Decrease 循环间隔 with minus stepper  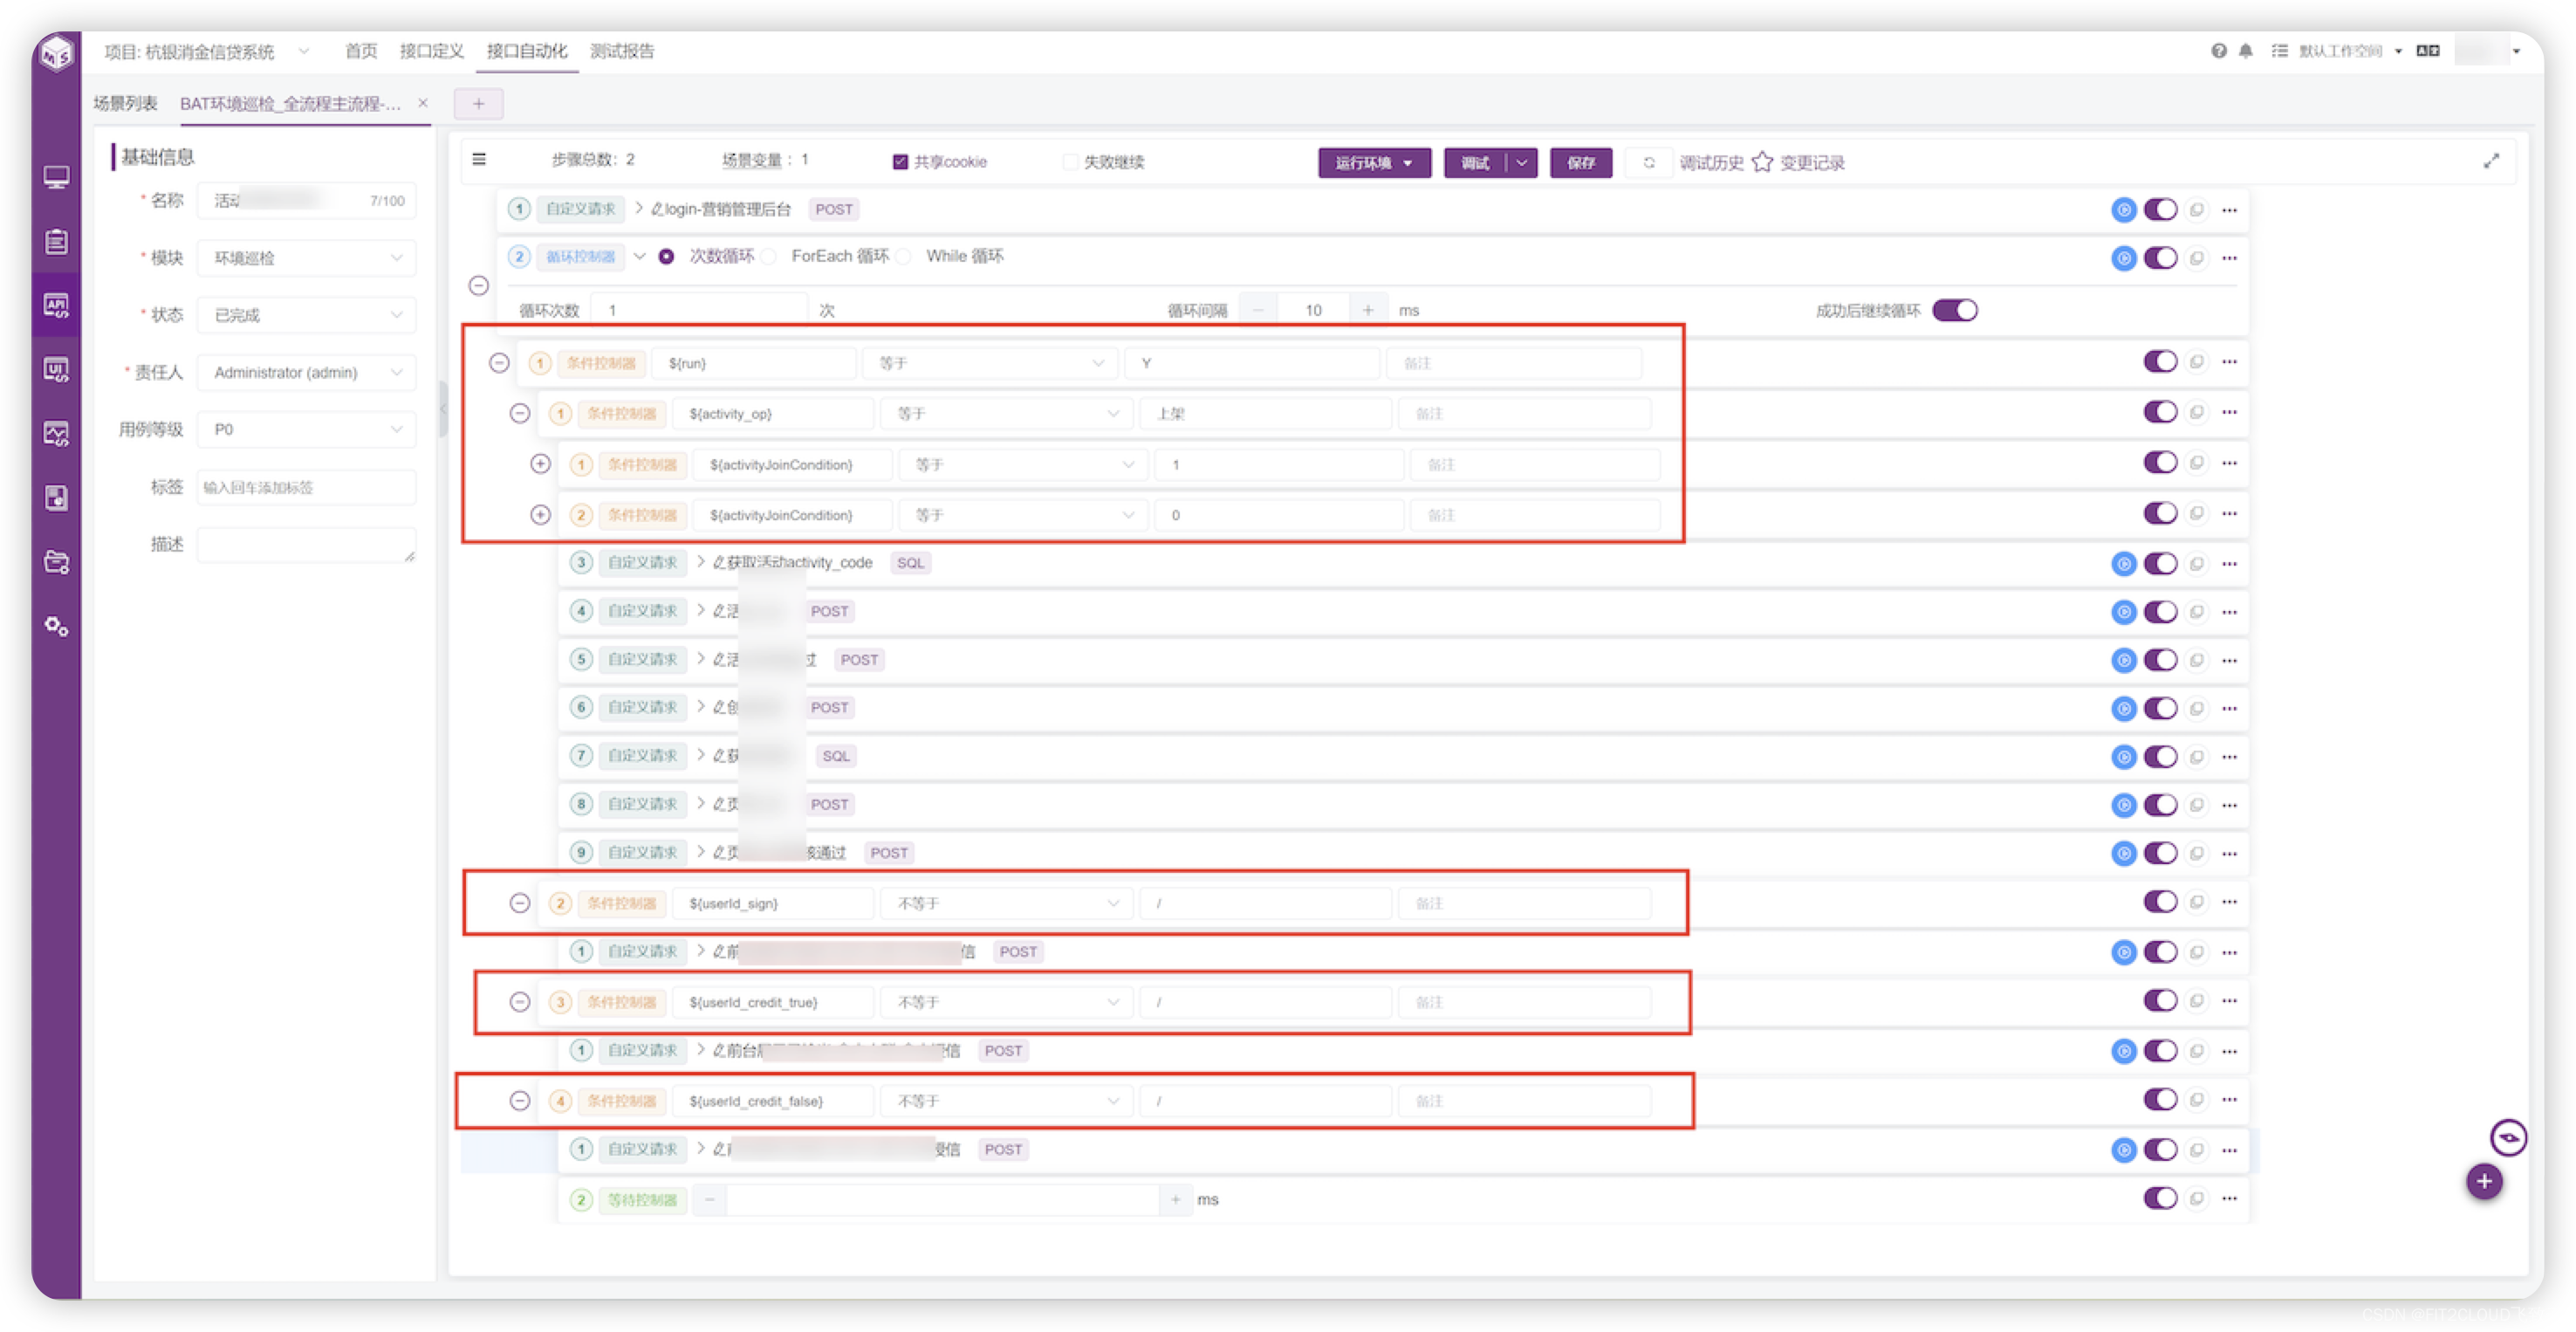[1258, 310]
